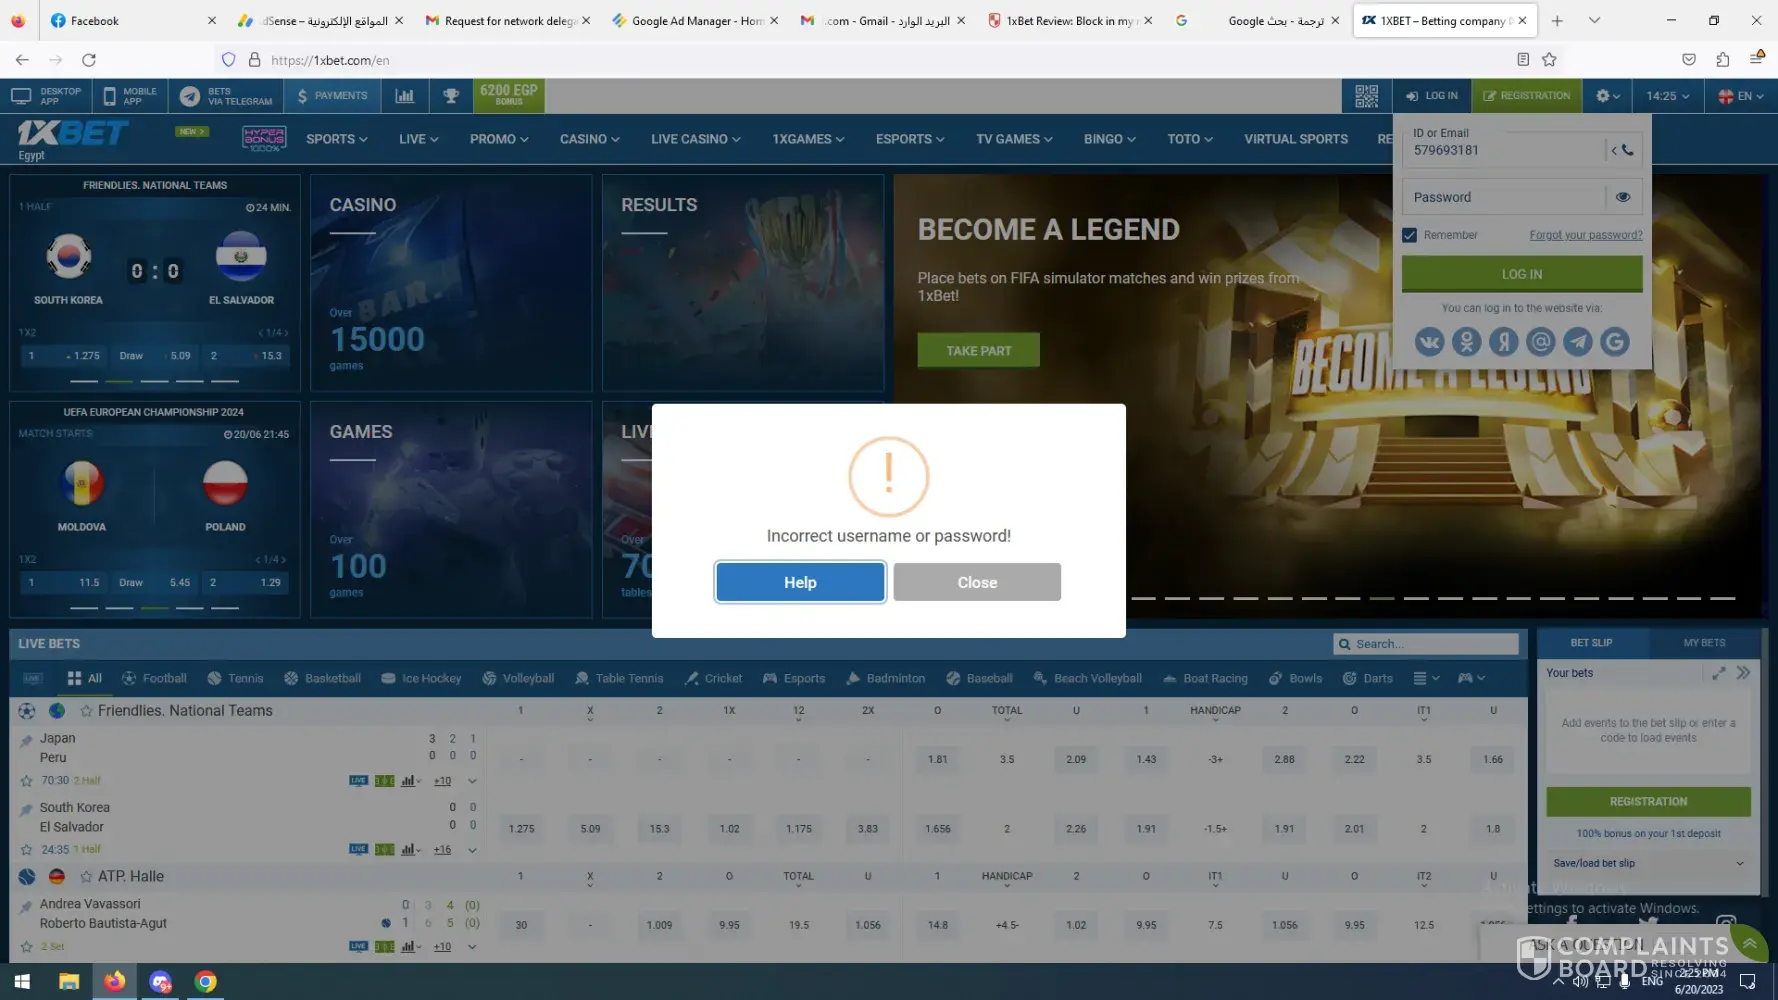Log in via VK icon
1778x1000 pixels.
point(1429,342)
